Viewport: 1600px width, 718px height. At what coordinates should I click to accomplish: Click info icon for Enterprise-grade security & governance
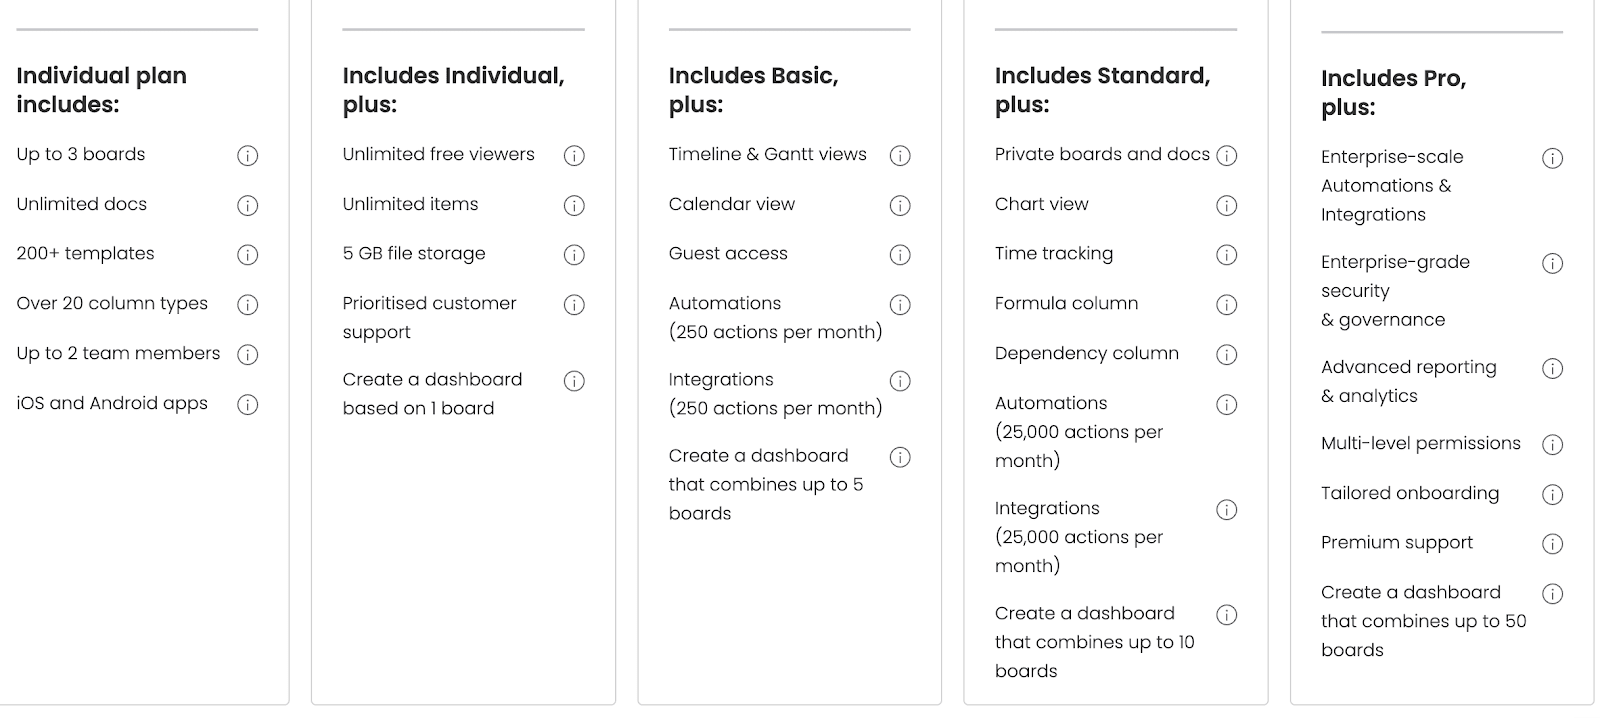[1552, 264]
